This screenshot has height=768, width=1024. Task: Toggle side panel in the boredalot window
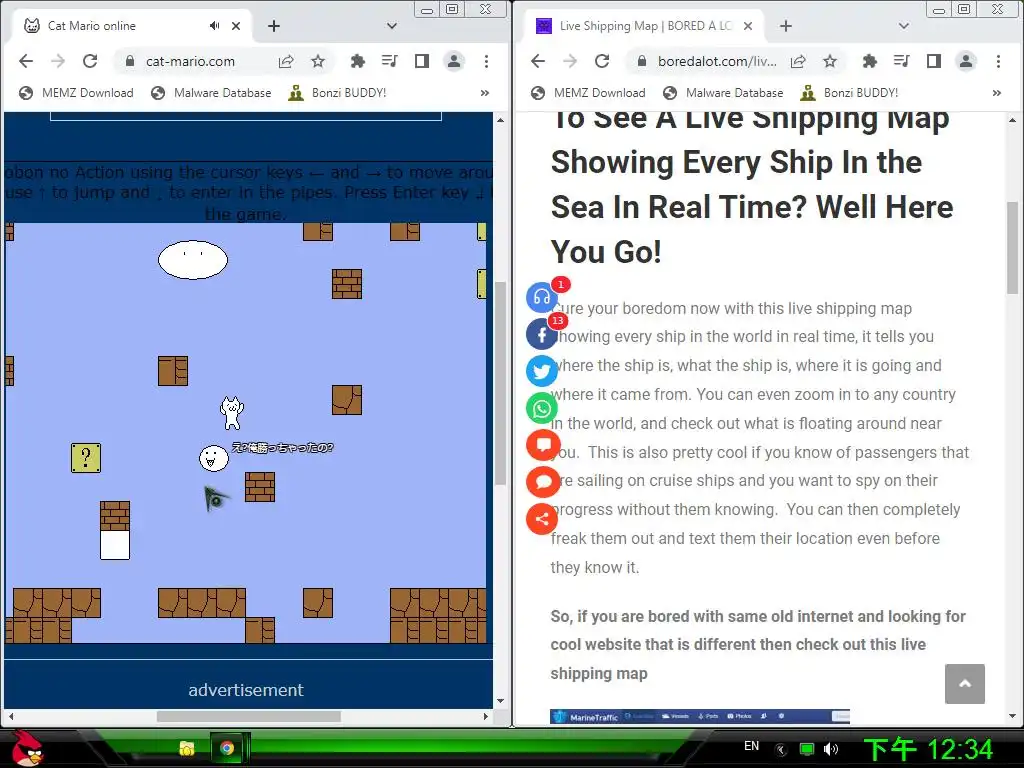click(x=934, y=61)
